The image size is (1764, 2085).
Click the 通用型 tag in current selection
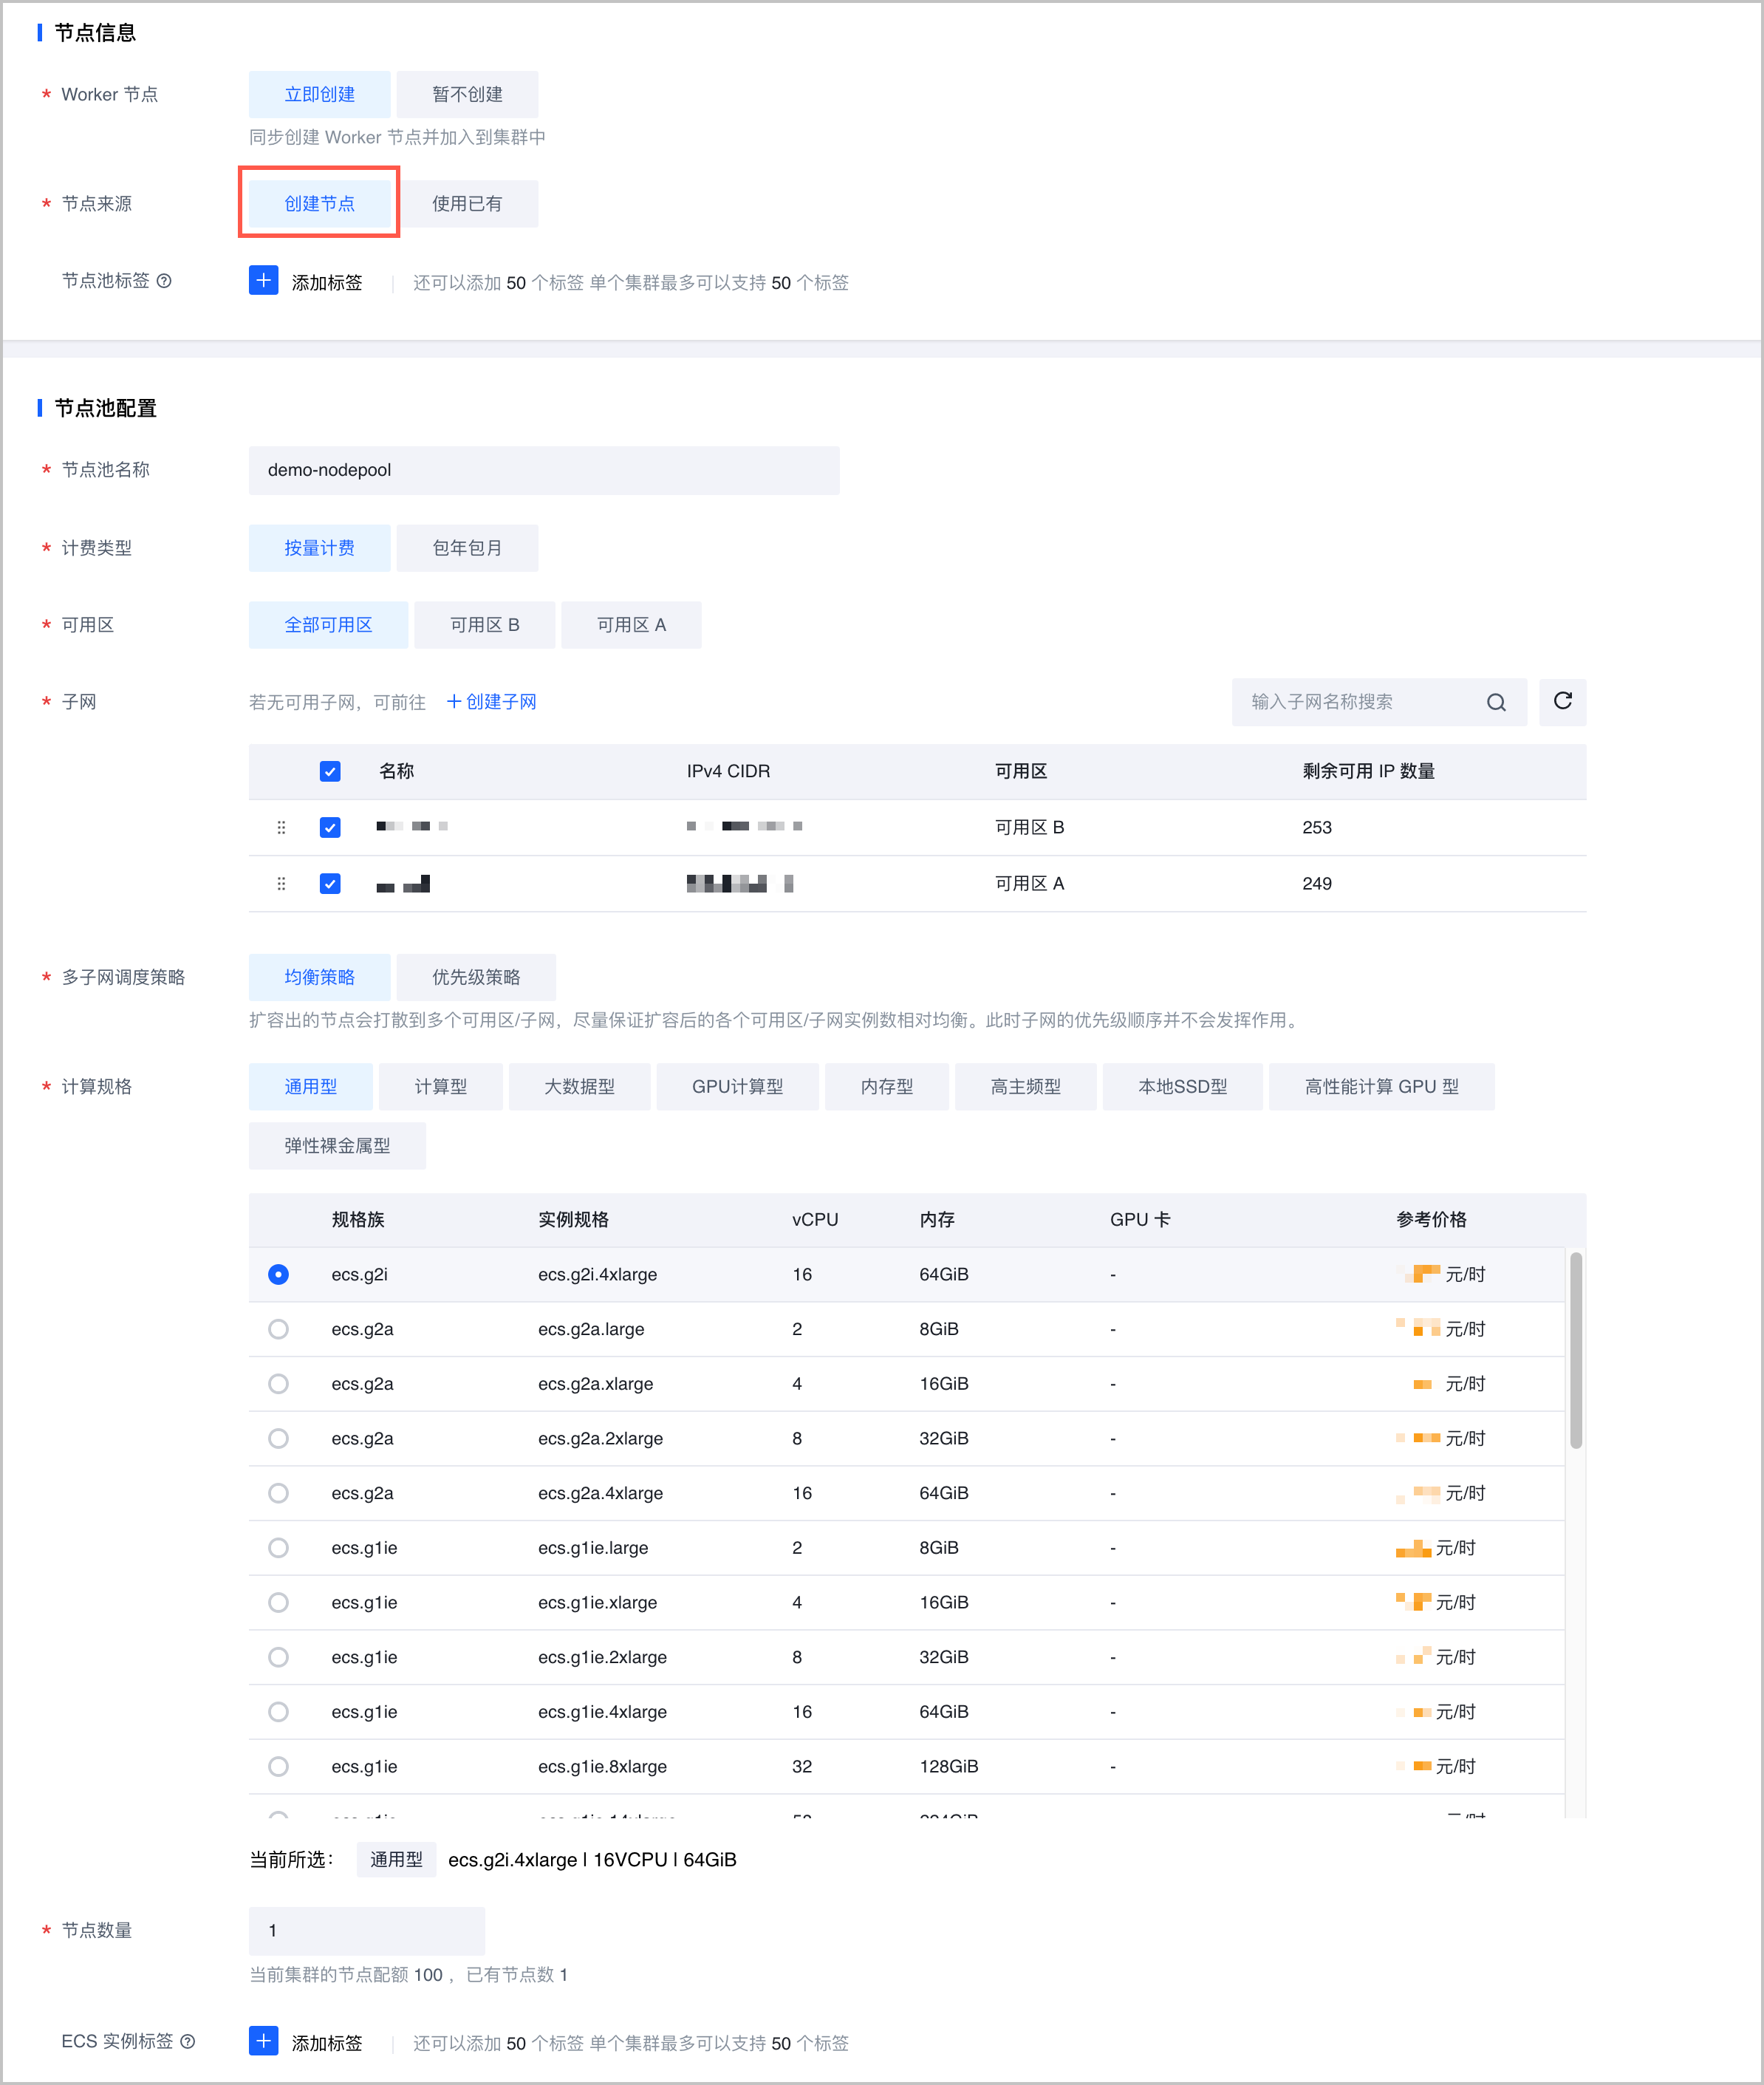tap(396, 1859)
